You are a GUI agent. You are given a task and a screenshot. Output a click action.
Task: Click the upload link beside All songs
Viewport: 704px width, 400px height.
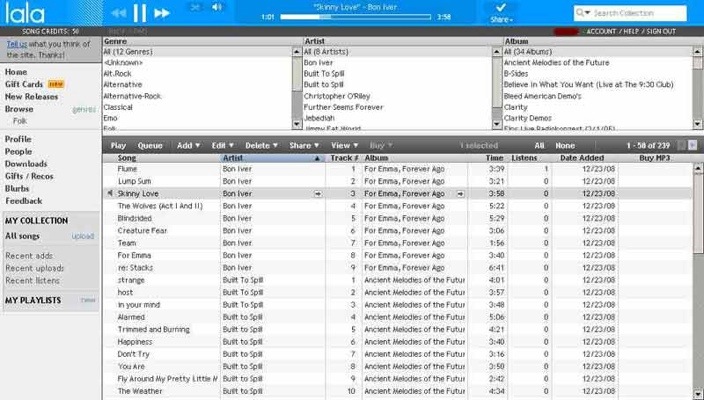83,236
